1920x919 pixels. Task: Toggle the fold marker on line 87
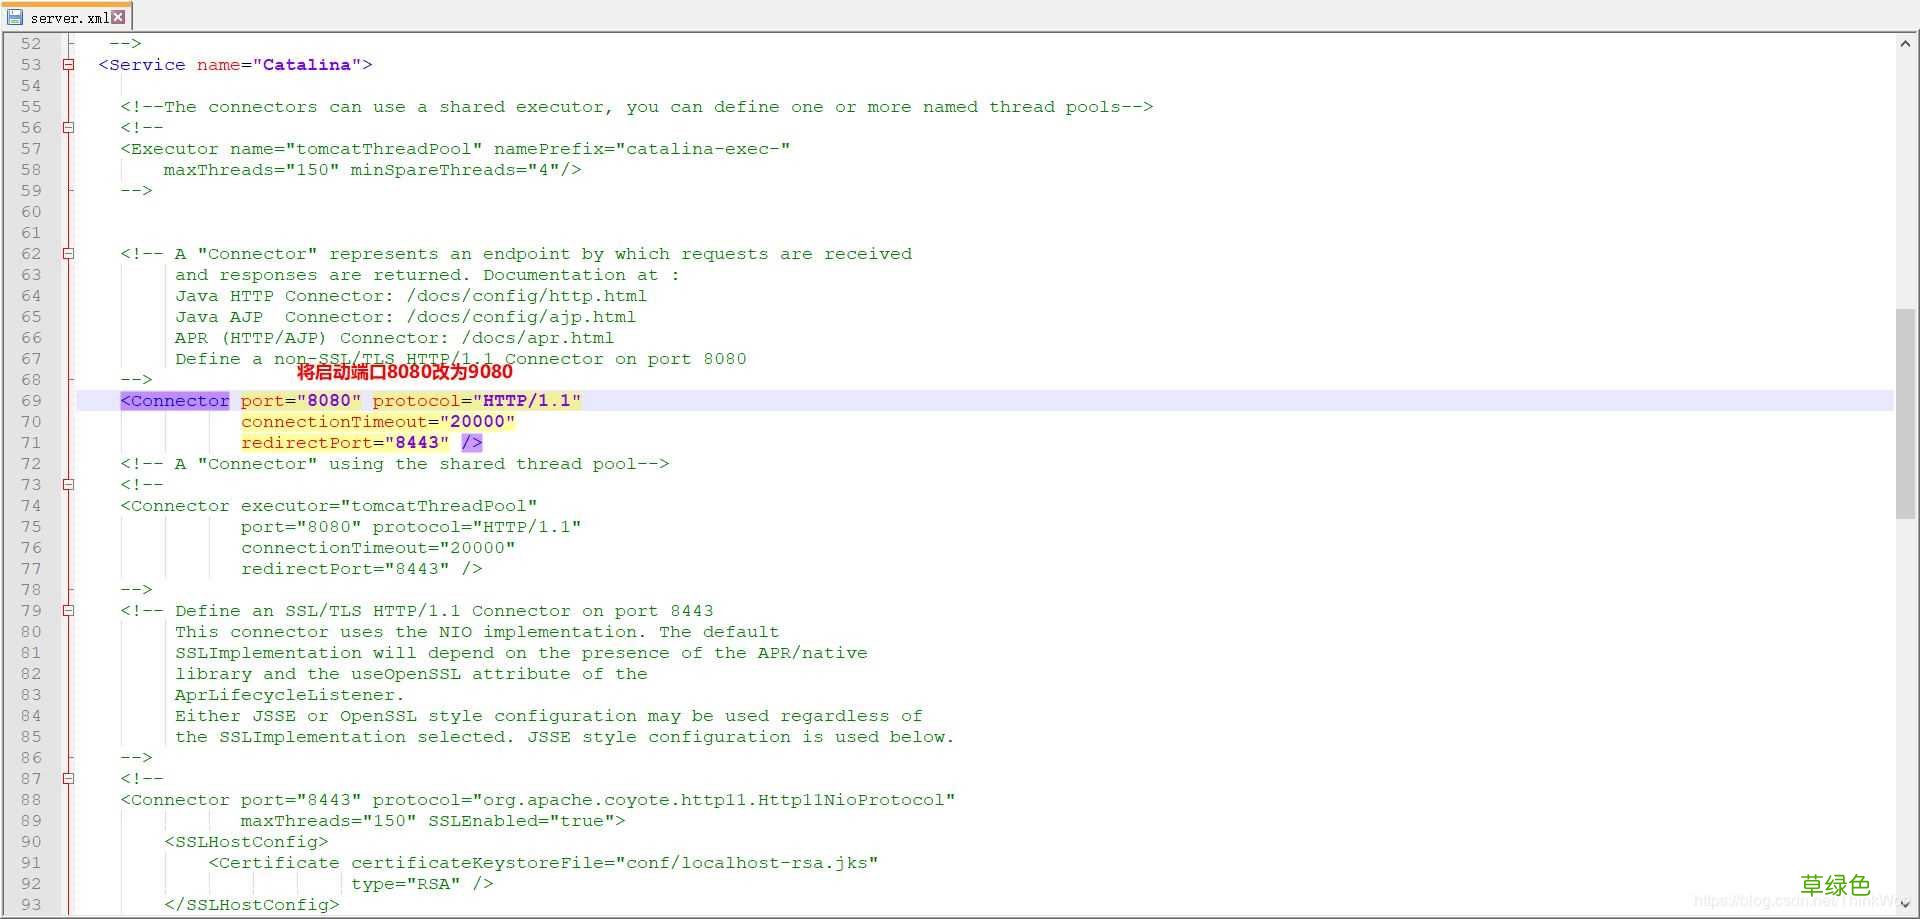coord(68,779)
